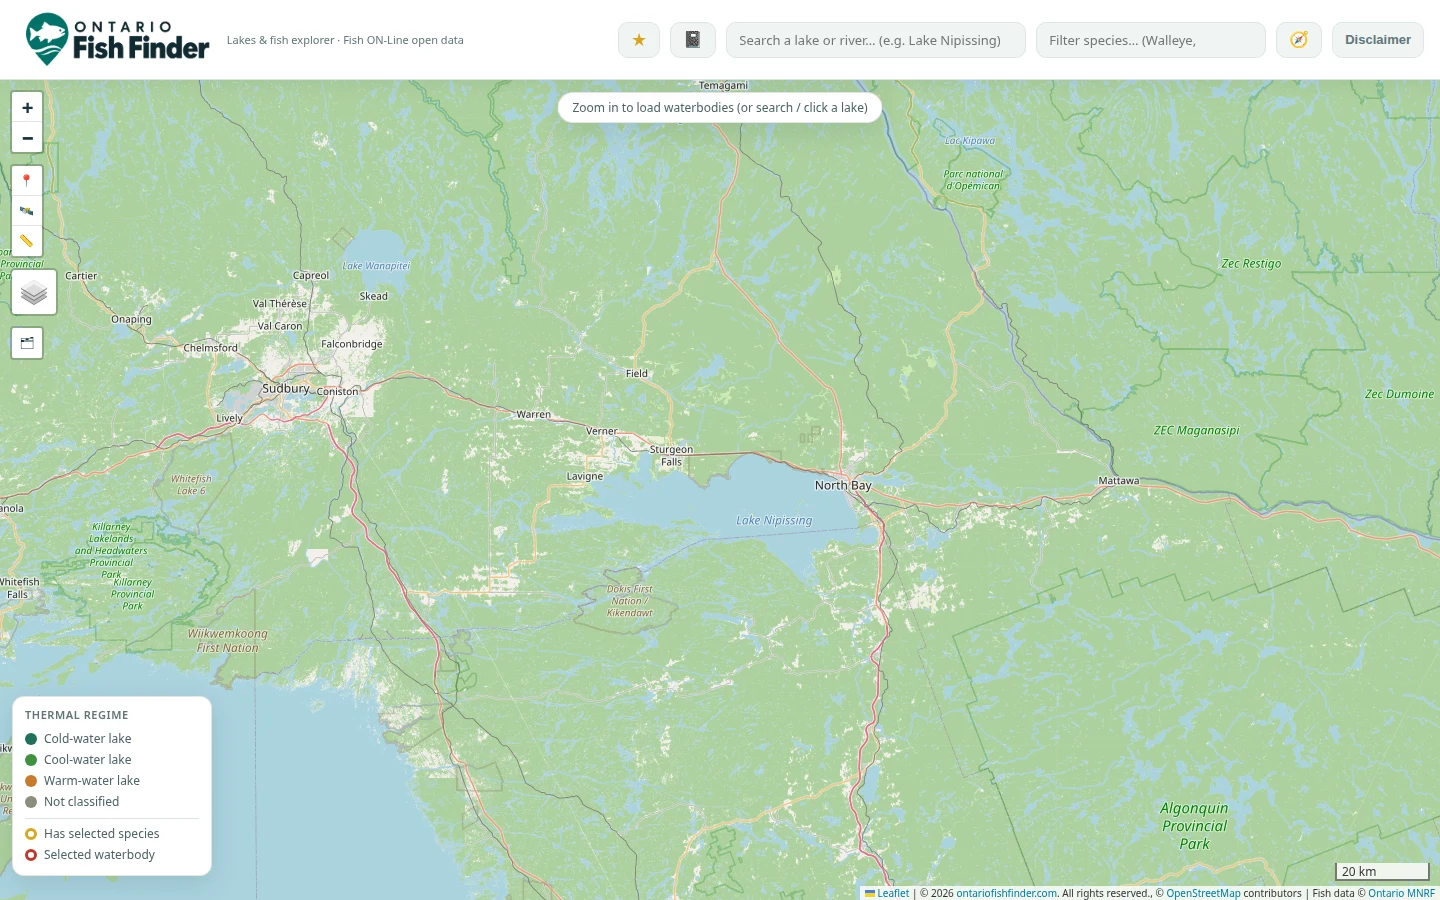Focus the Filter species field
Screen dimensions: 1440x900
point(1151,40)
